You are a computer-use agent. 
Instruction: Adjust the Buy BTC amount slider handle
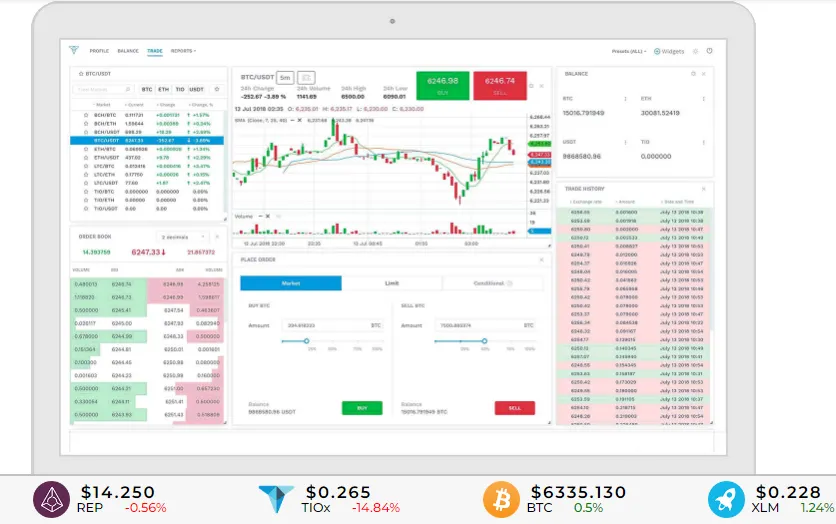coord(307,341)
